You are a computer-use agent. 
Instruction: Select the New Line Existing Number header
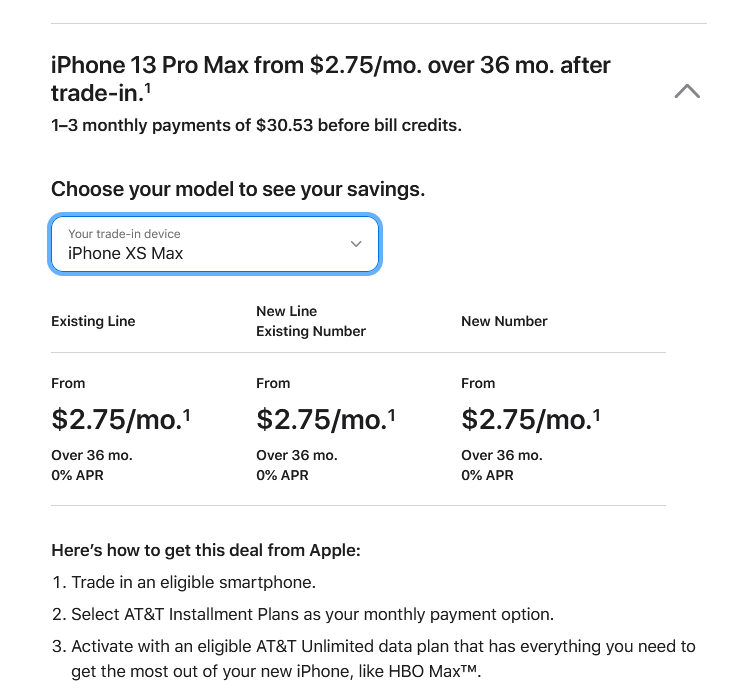tap(311, 321)
